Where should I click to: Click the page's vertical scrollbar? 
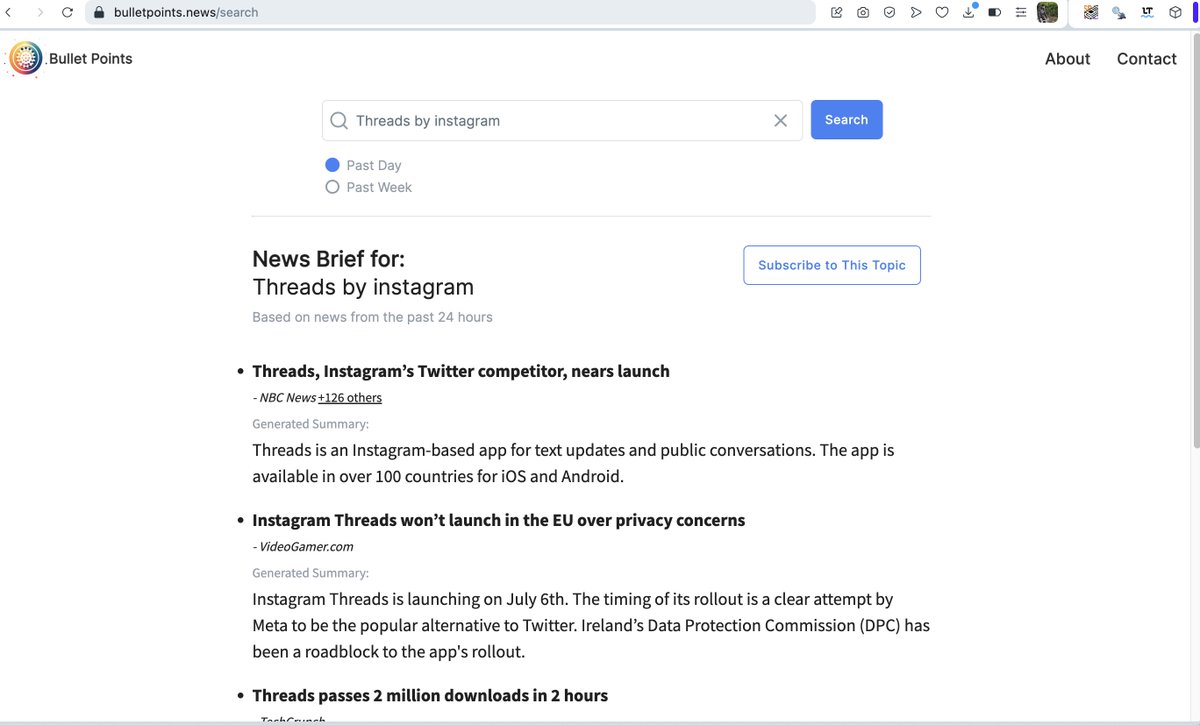1196,240
